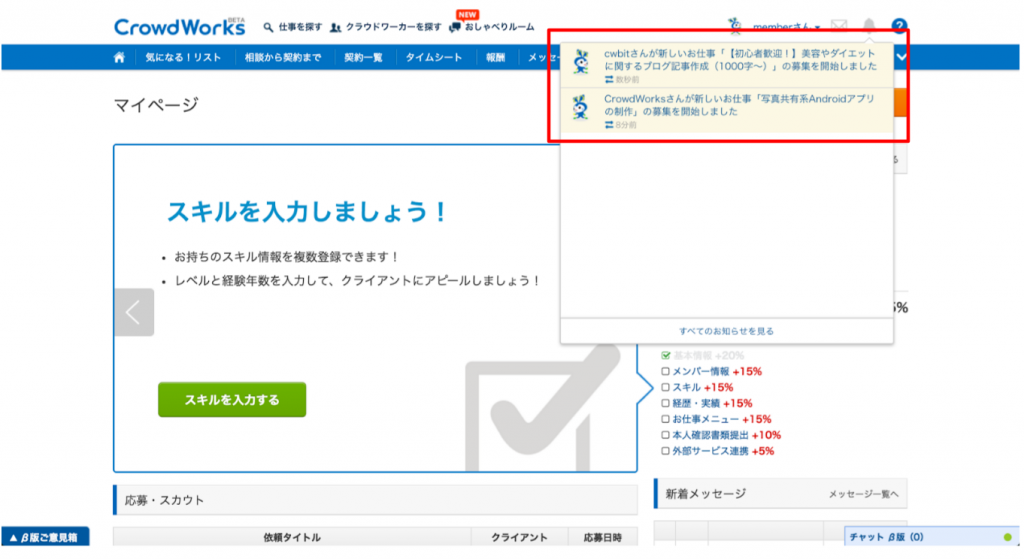Click the home icon in the navigation bar
1024x559 pixels.
pyautogui.click(x=120, y=58)
